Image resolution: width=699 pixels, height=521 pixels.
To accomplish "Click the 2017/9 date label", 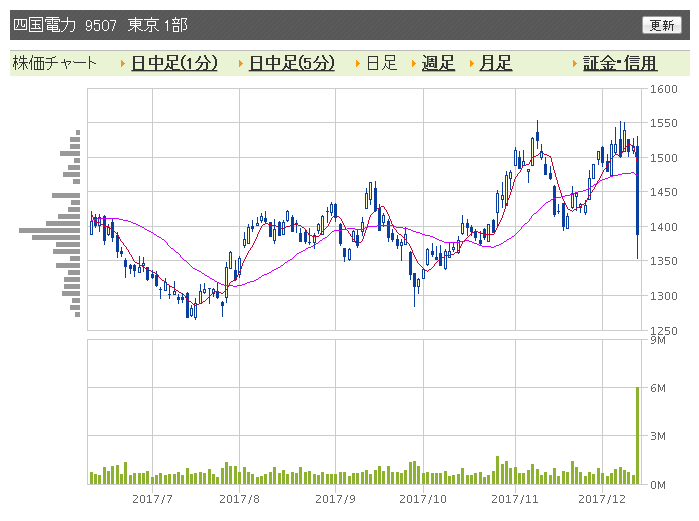I will [335, 499].
